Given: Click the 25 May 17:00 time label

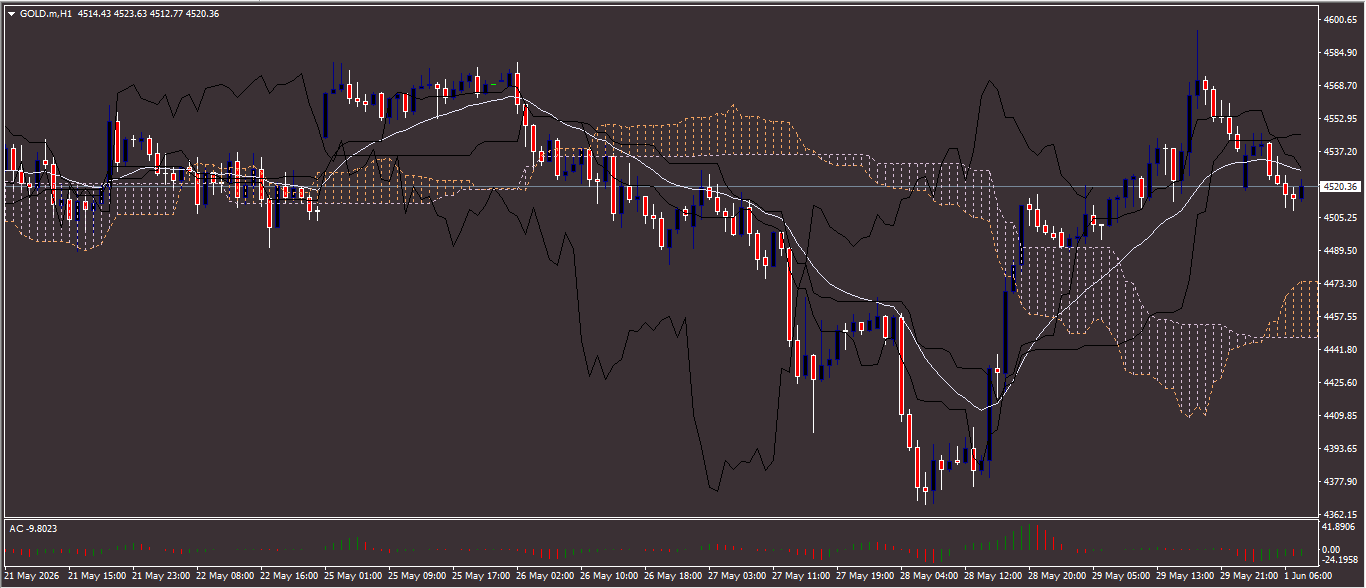Looking at the screenshot, I should [481, 577].
